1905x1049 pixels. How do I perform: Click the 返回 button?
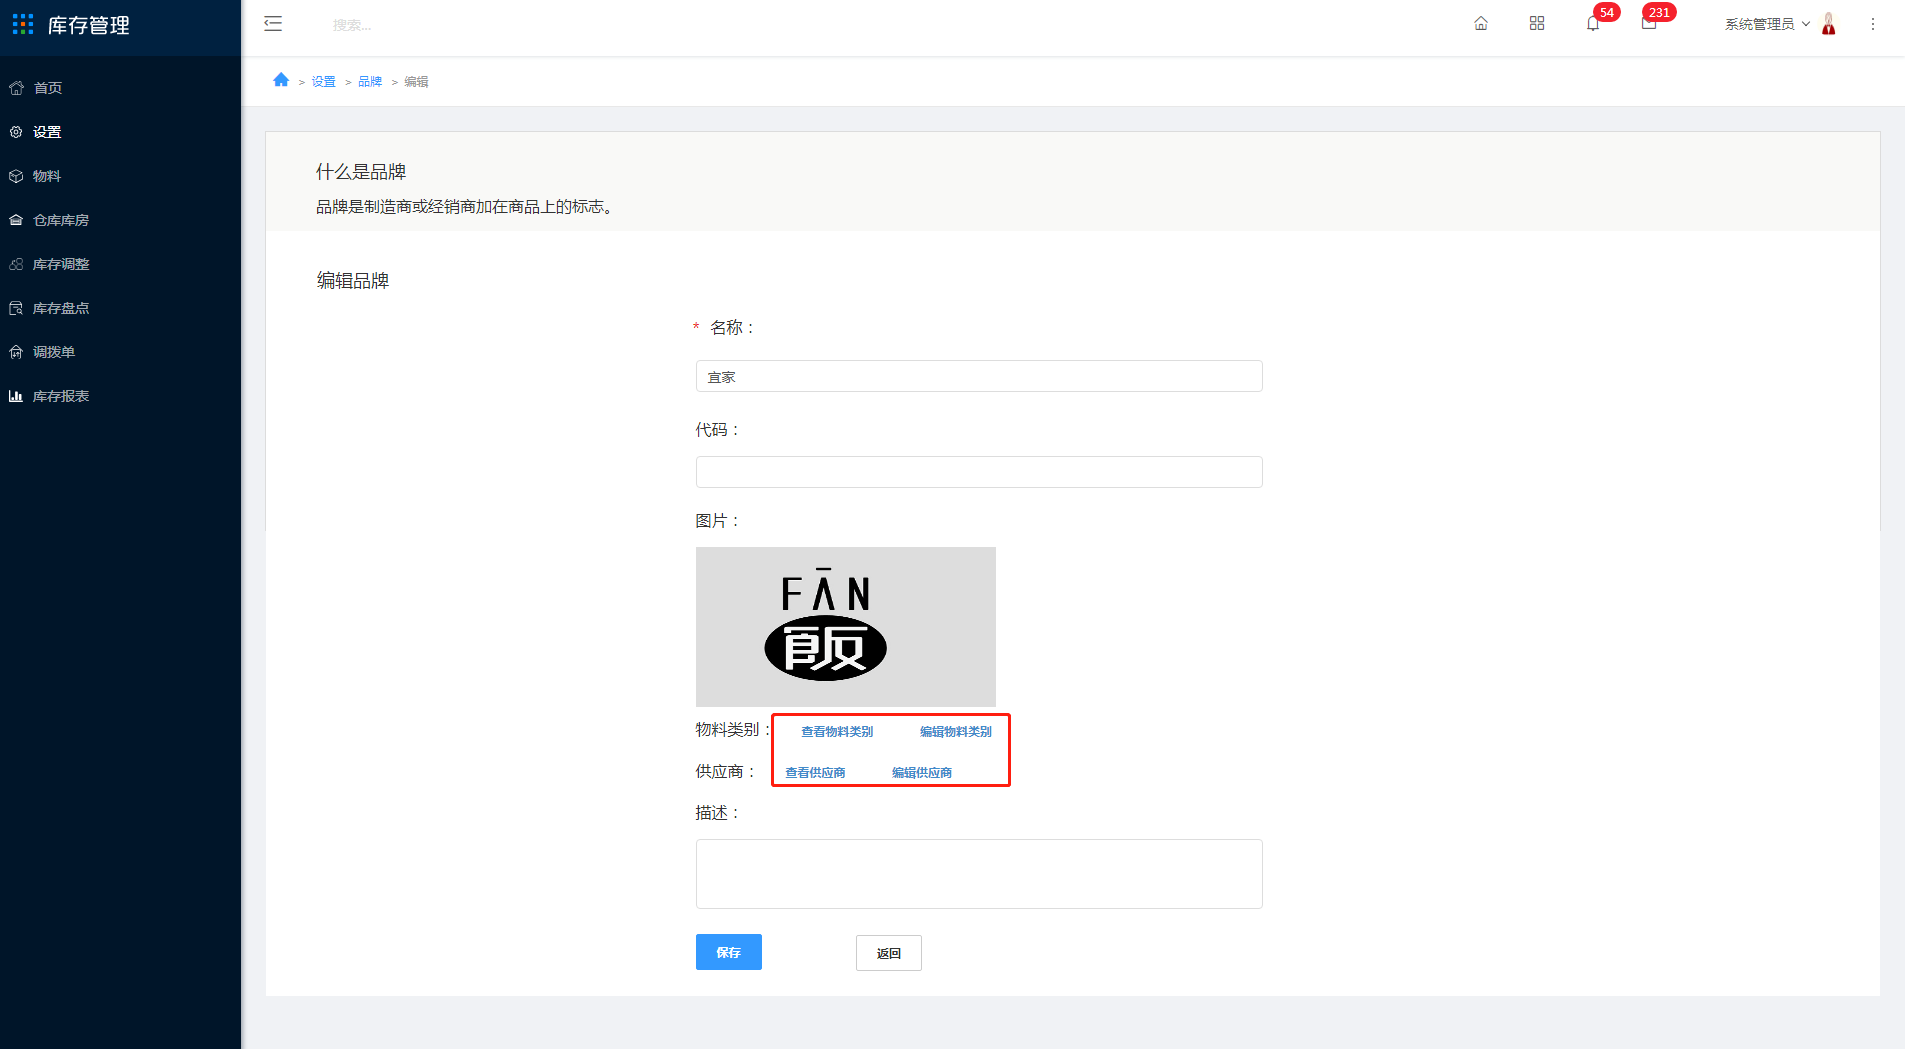889,953
